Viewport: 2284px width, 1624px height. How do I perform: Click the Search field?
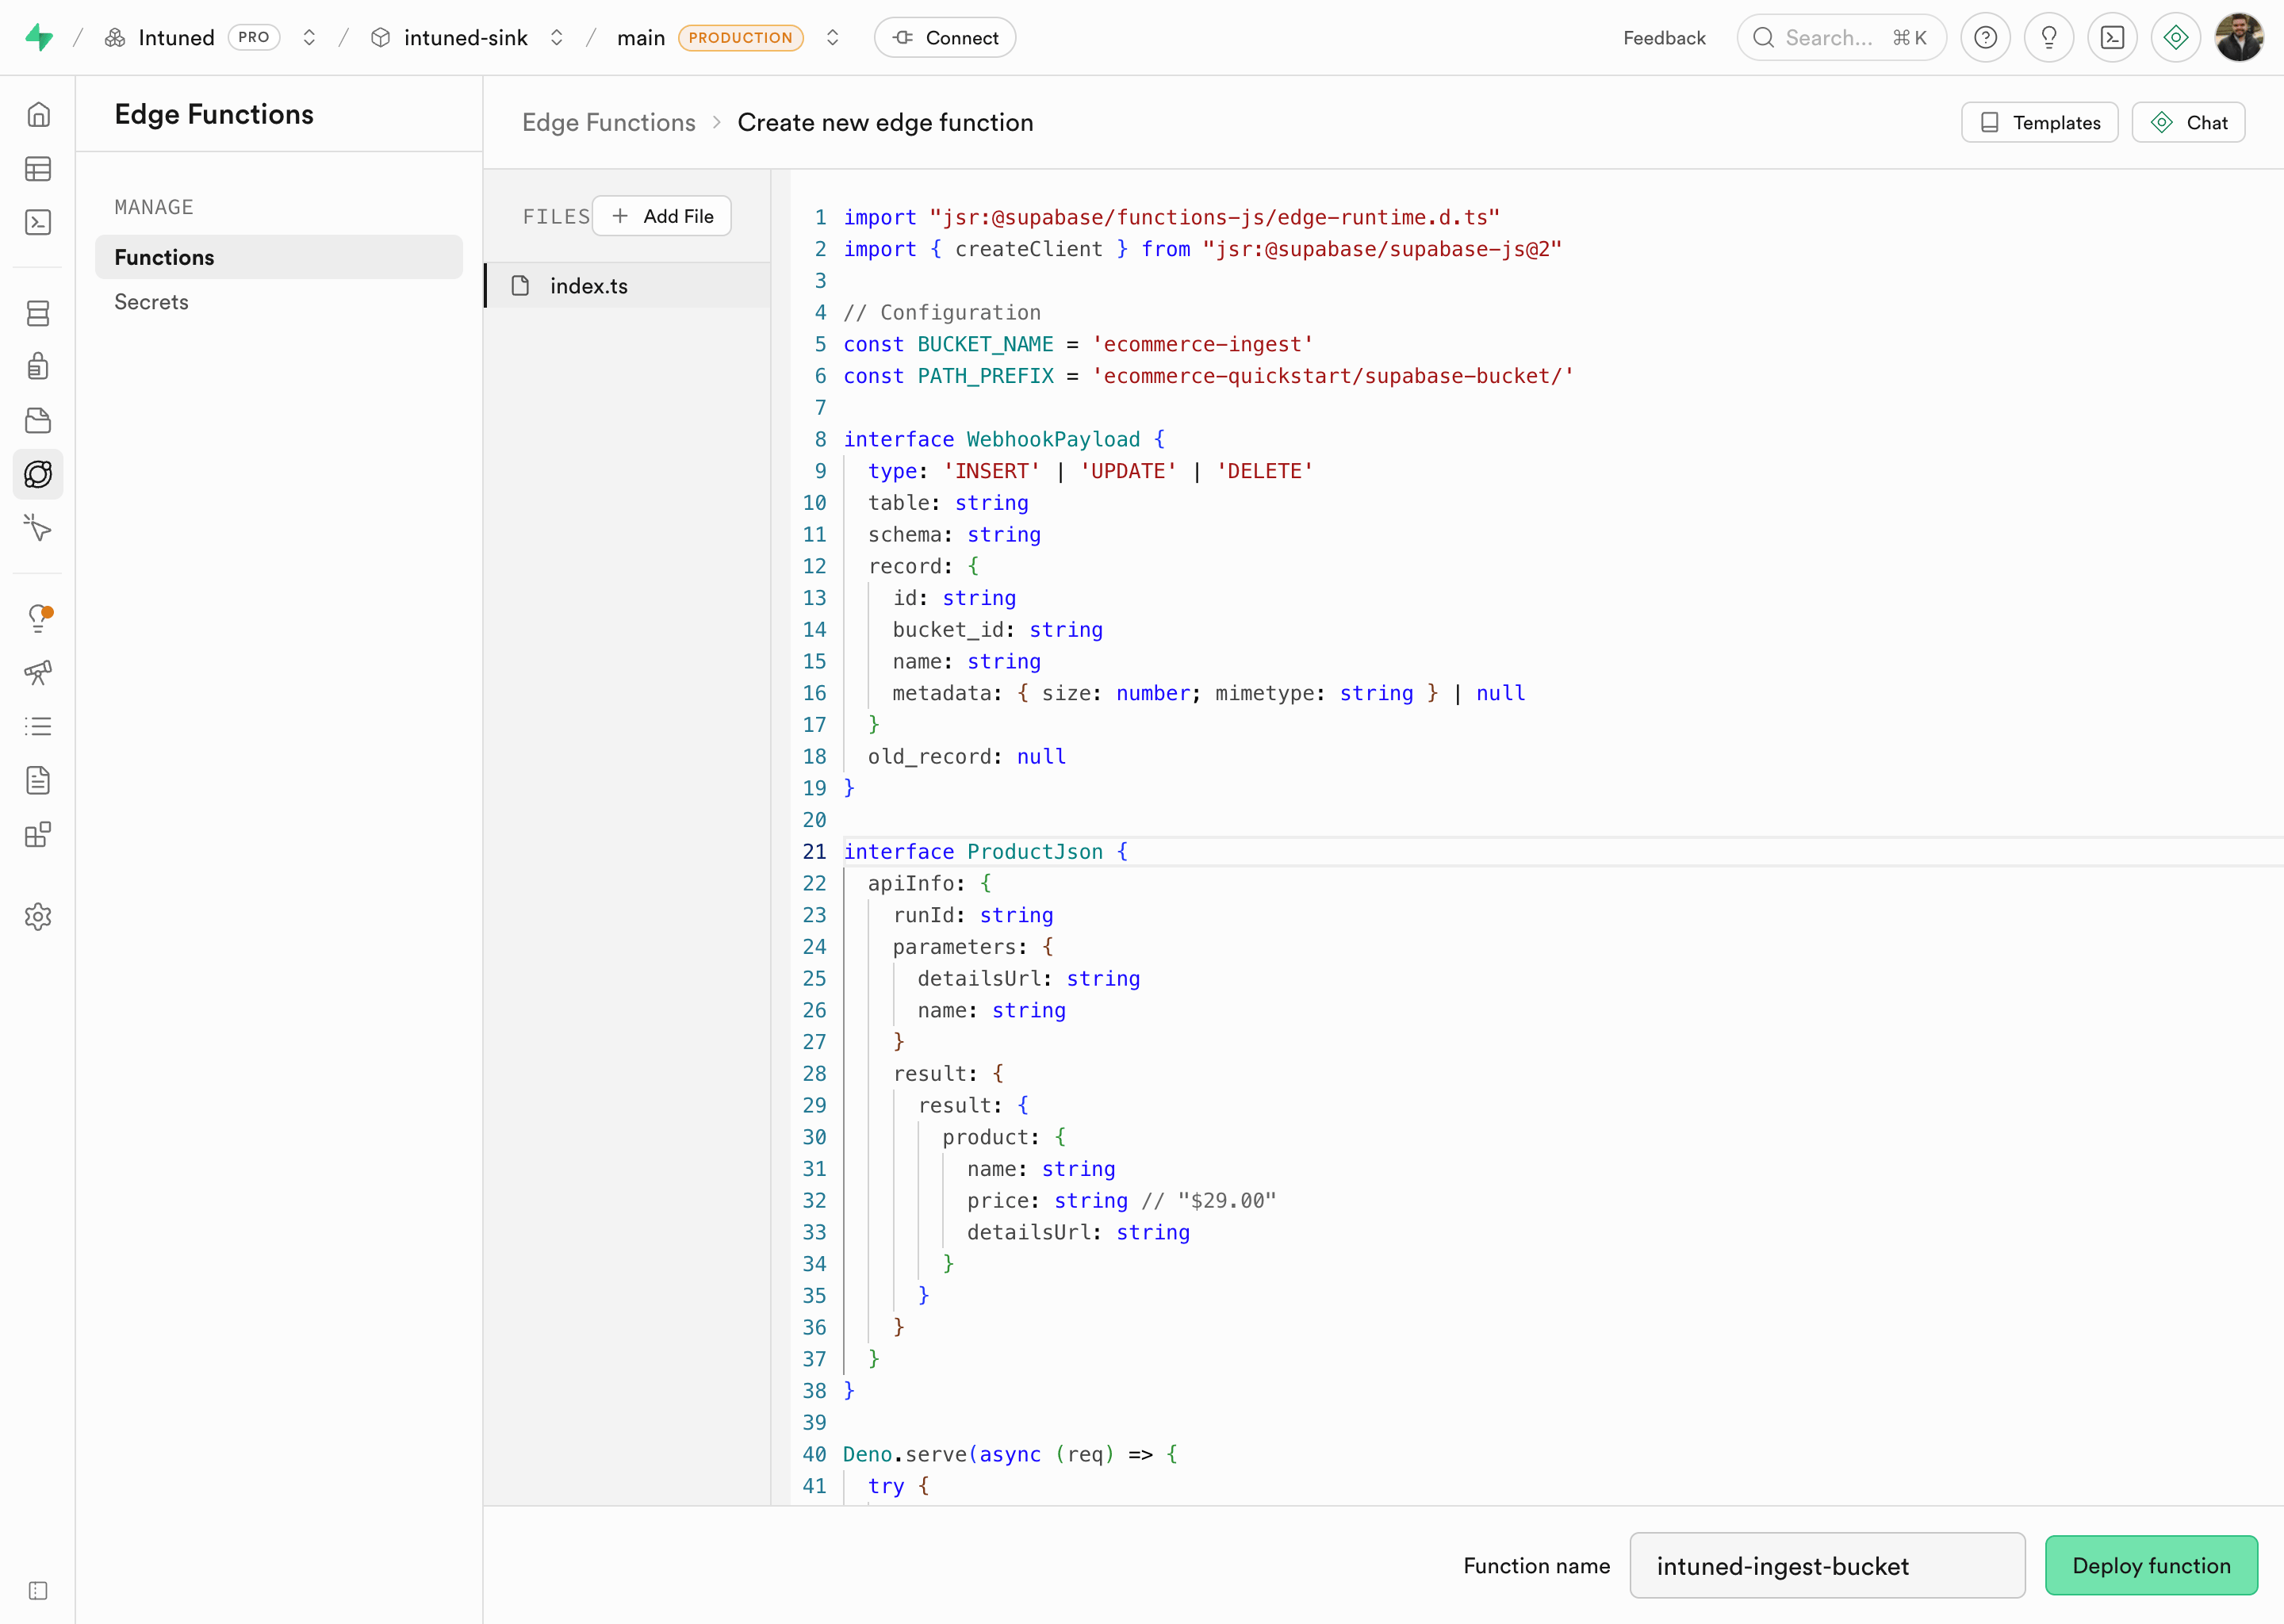pyautogui.click(x=1841, y=38)
